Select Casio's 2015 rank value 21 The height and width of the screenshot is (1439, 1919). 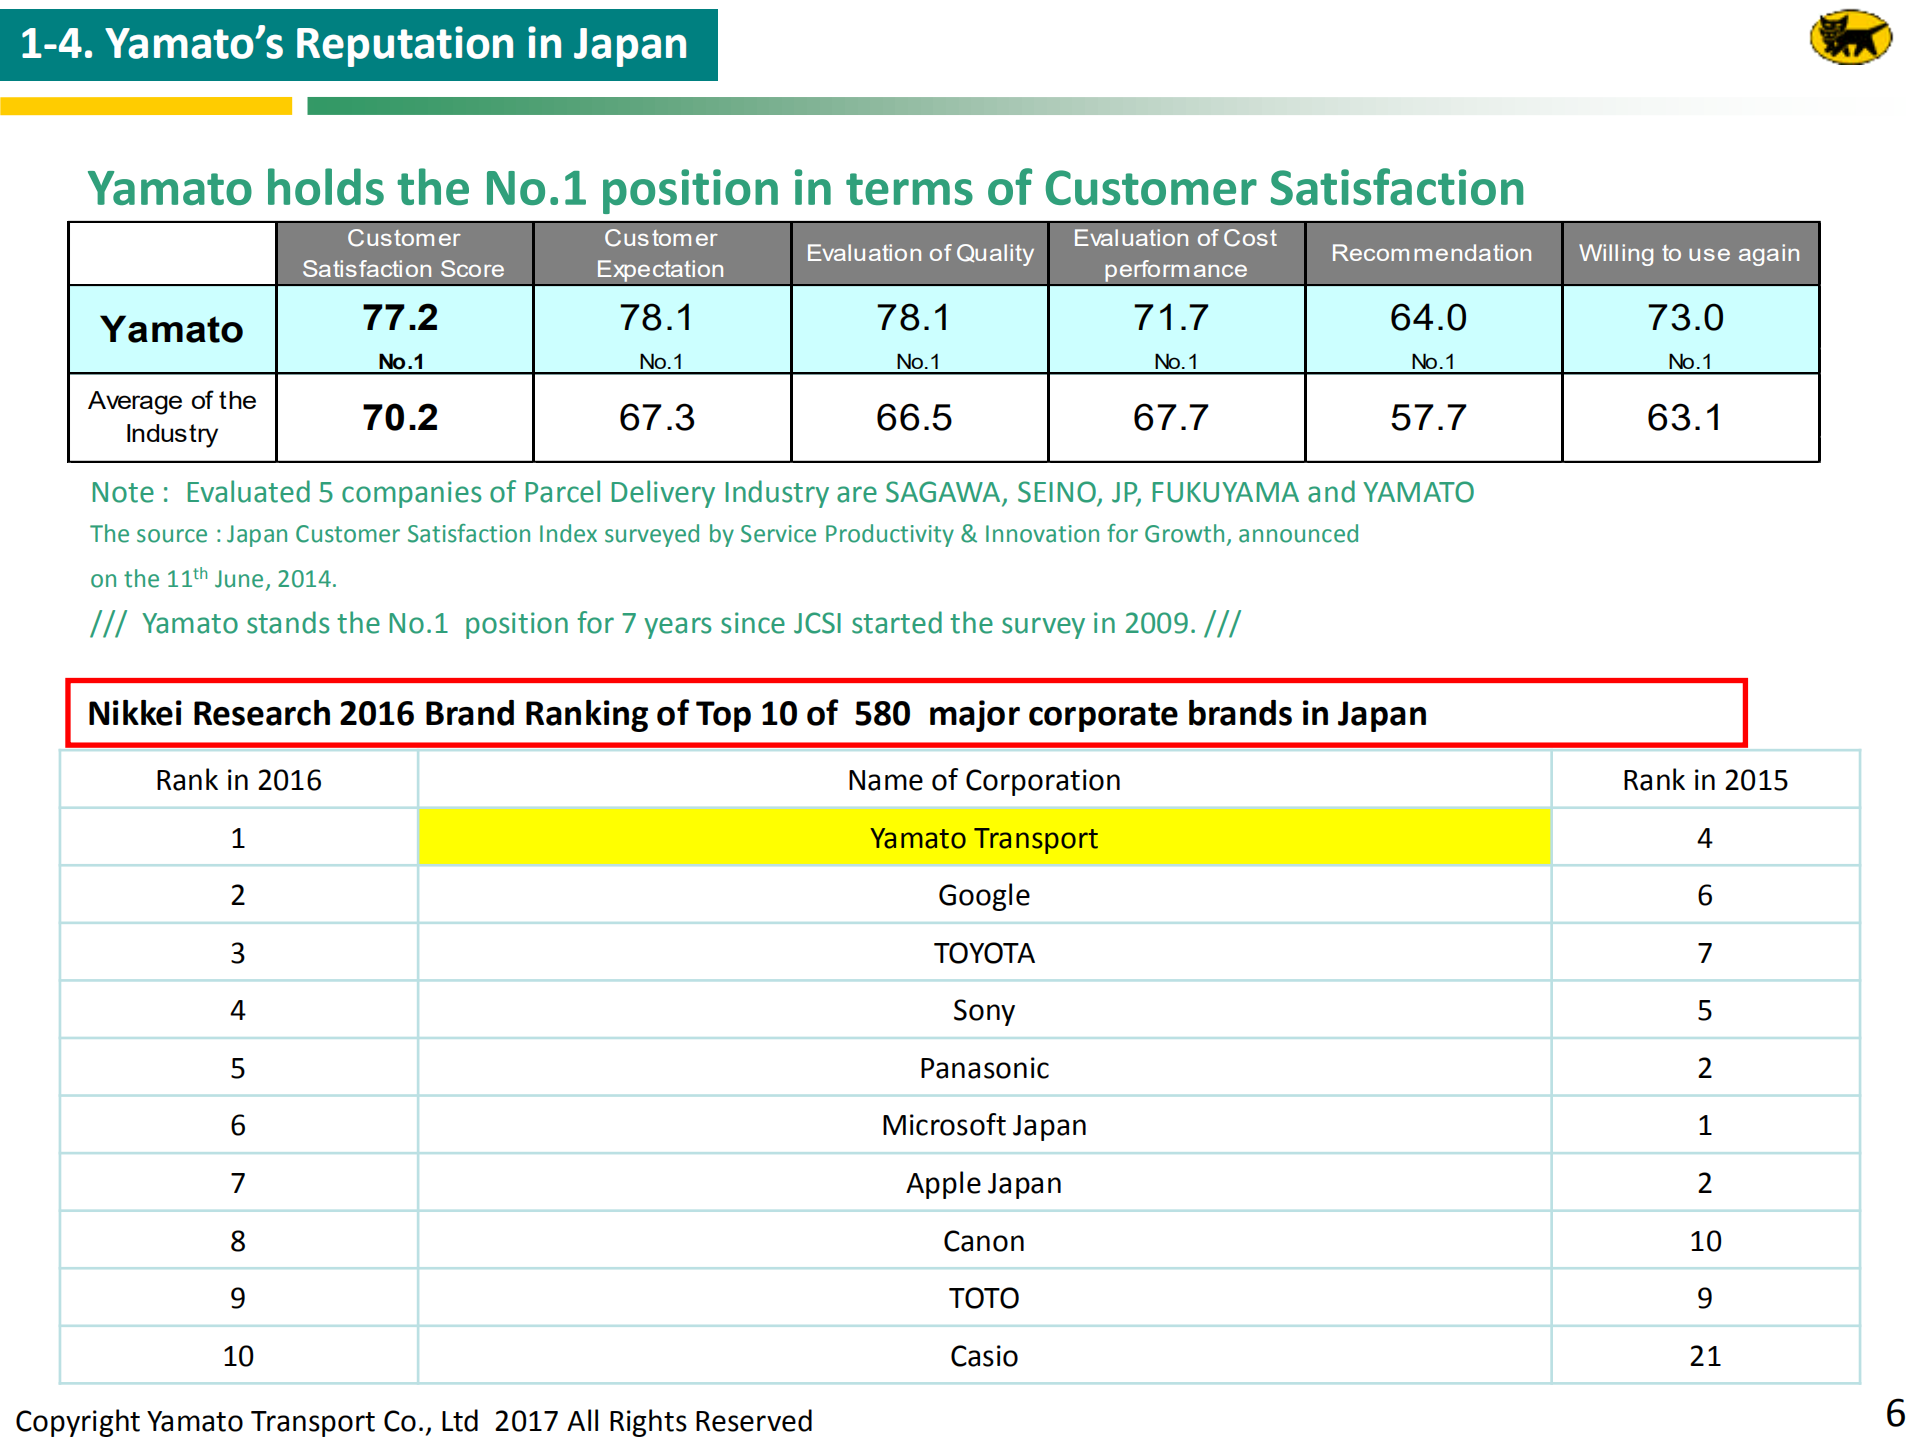[1704, 1356]
